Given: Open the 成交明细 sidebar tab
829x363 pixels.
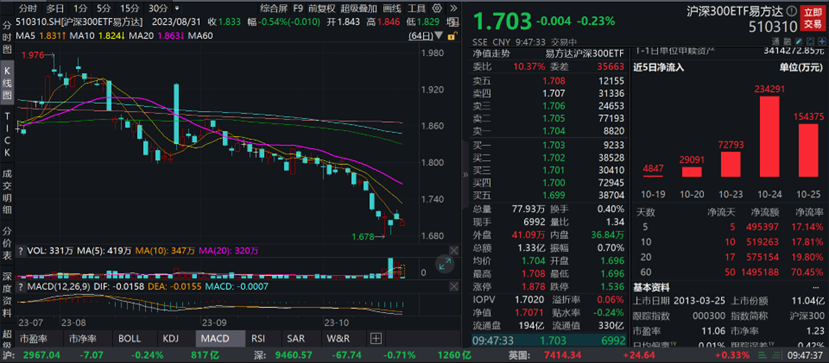Looking at the screenshot, I should (x=7, y=193).
